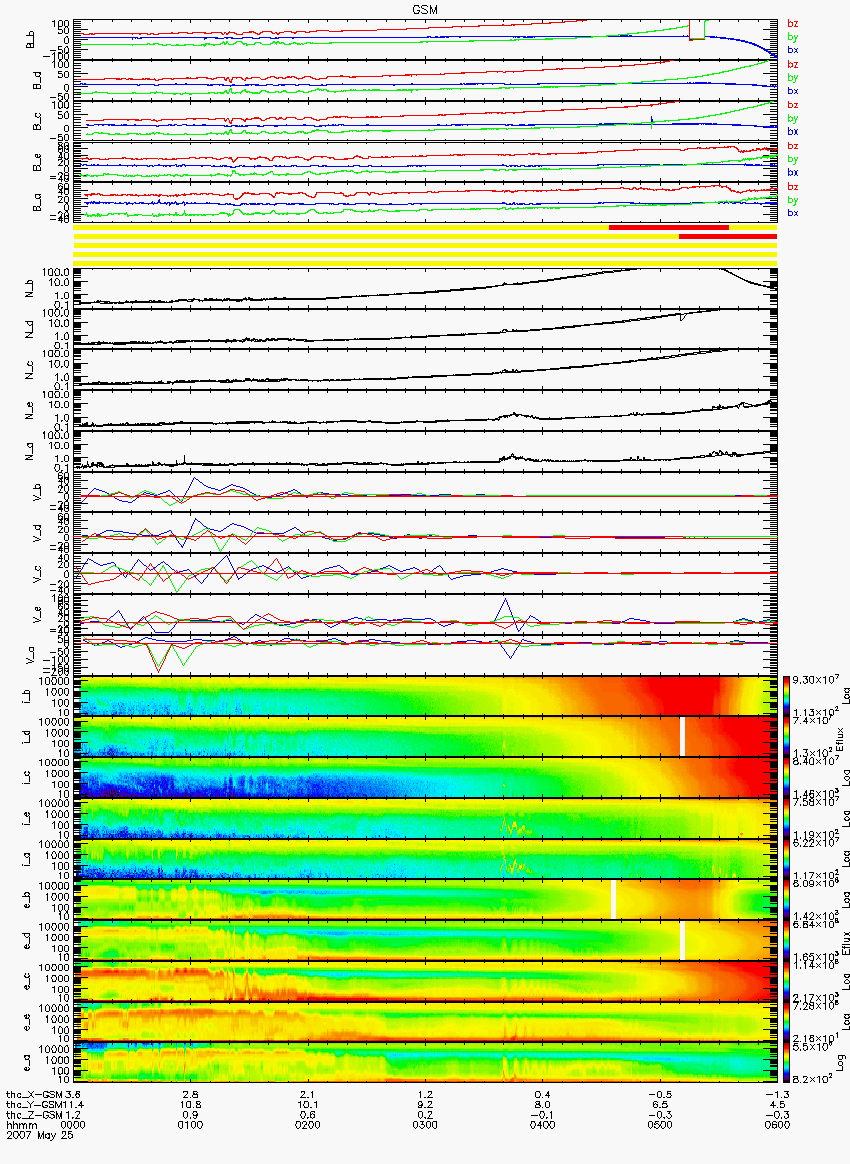Click the i_b spectrogram color bar
The height and width of the screenshot is (1164, 850).
(x=788, y=696)
